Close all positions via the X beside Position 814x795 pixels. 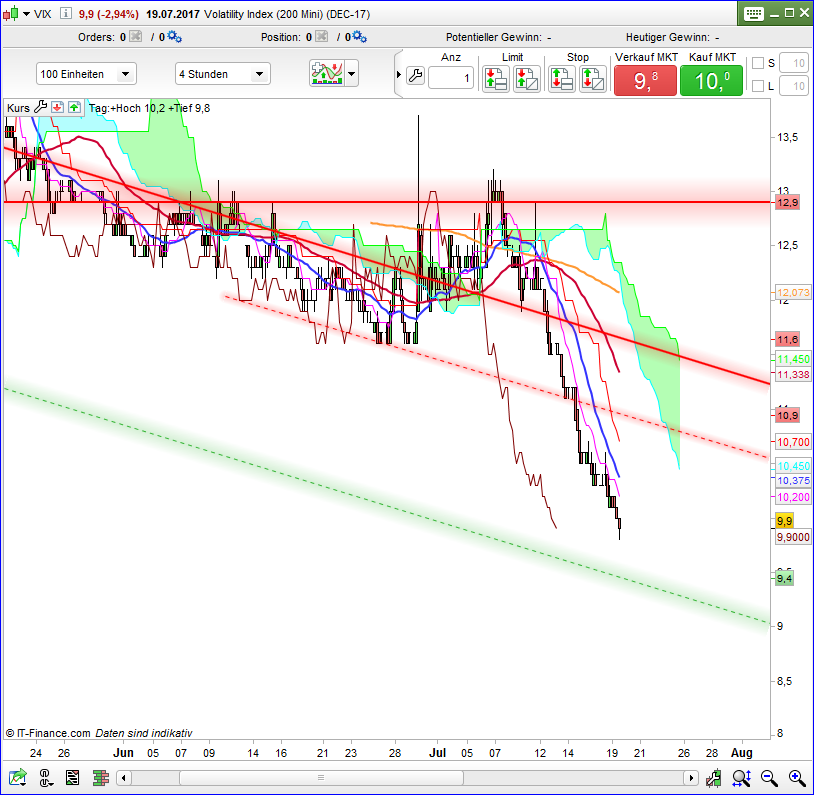pos(322,36)
